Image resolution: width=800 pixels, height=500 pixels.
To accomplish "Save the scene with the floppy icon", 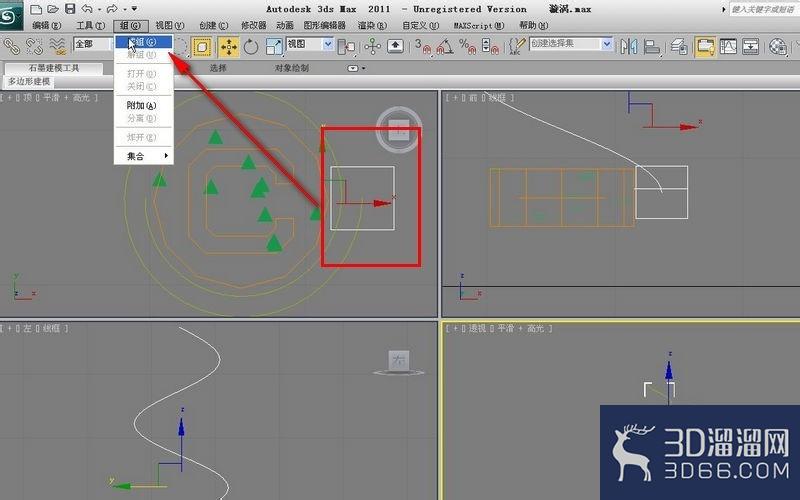I will (x=70, y=9).
